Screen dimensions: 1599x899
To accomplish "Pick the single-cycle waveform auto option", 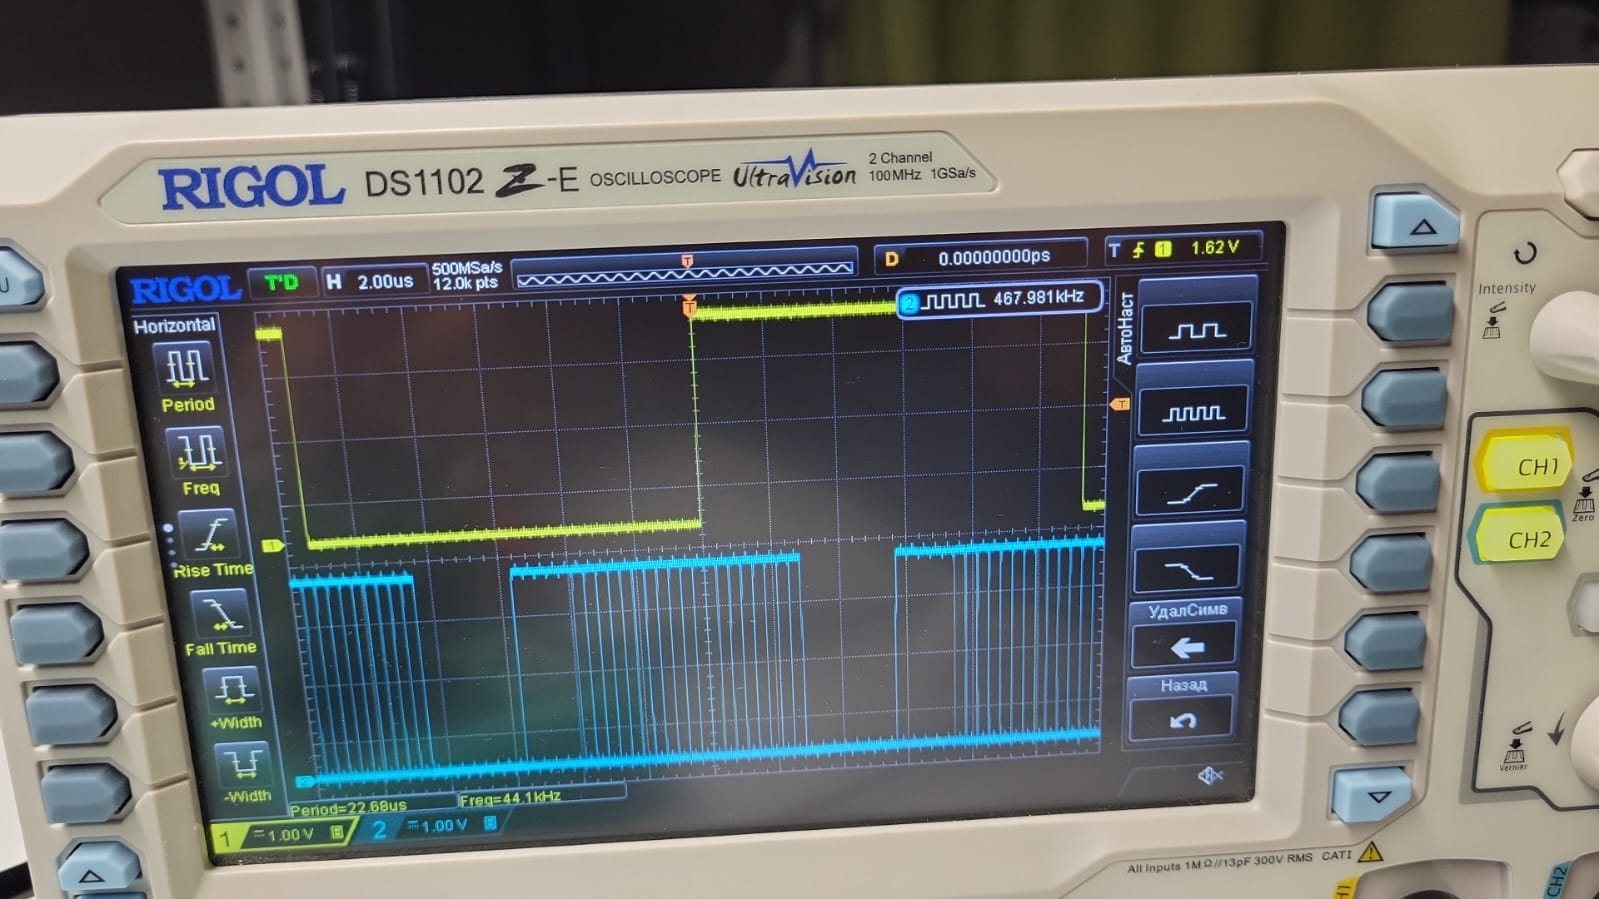I will 1196,329.
